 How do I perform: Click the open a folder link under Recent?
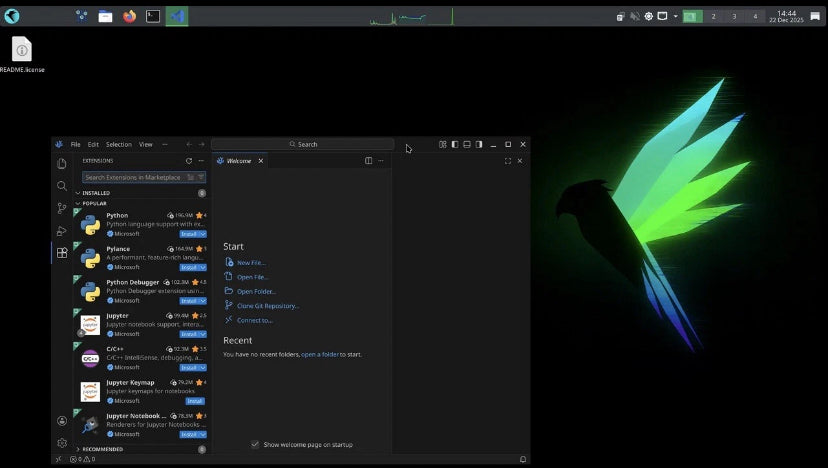tap(319, 354)
